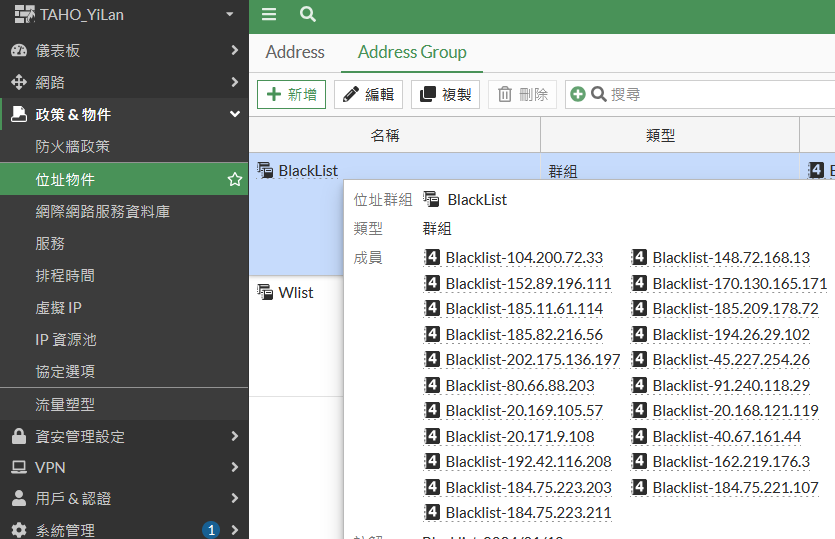This screenshot has height=539, width=835.
Task: Click the 新增 button
Action: (x=291, y=95)
